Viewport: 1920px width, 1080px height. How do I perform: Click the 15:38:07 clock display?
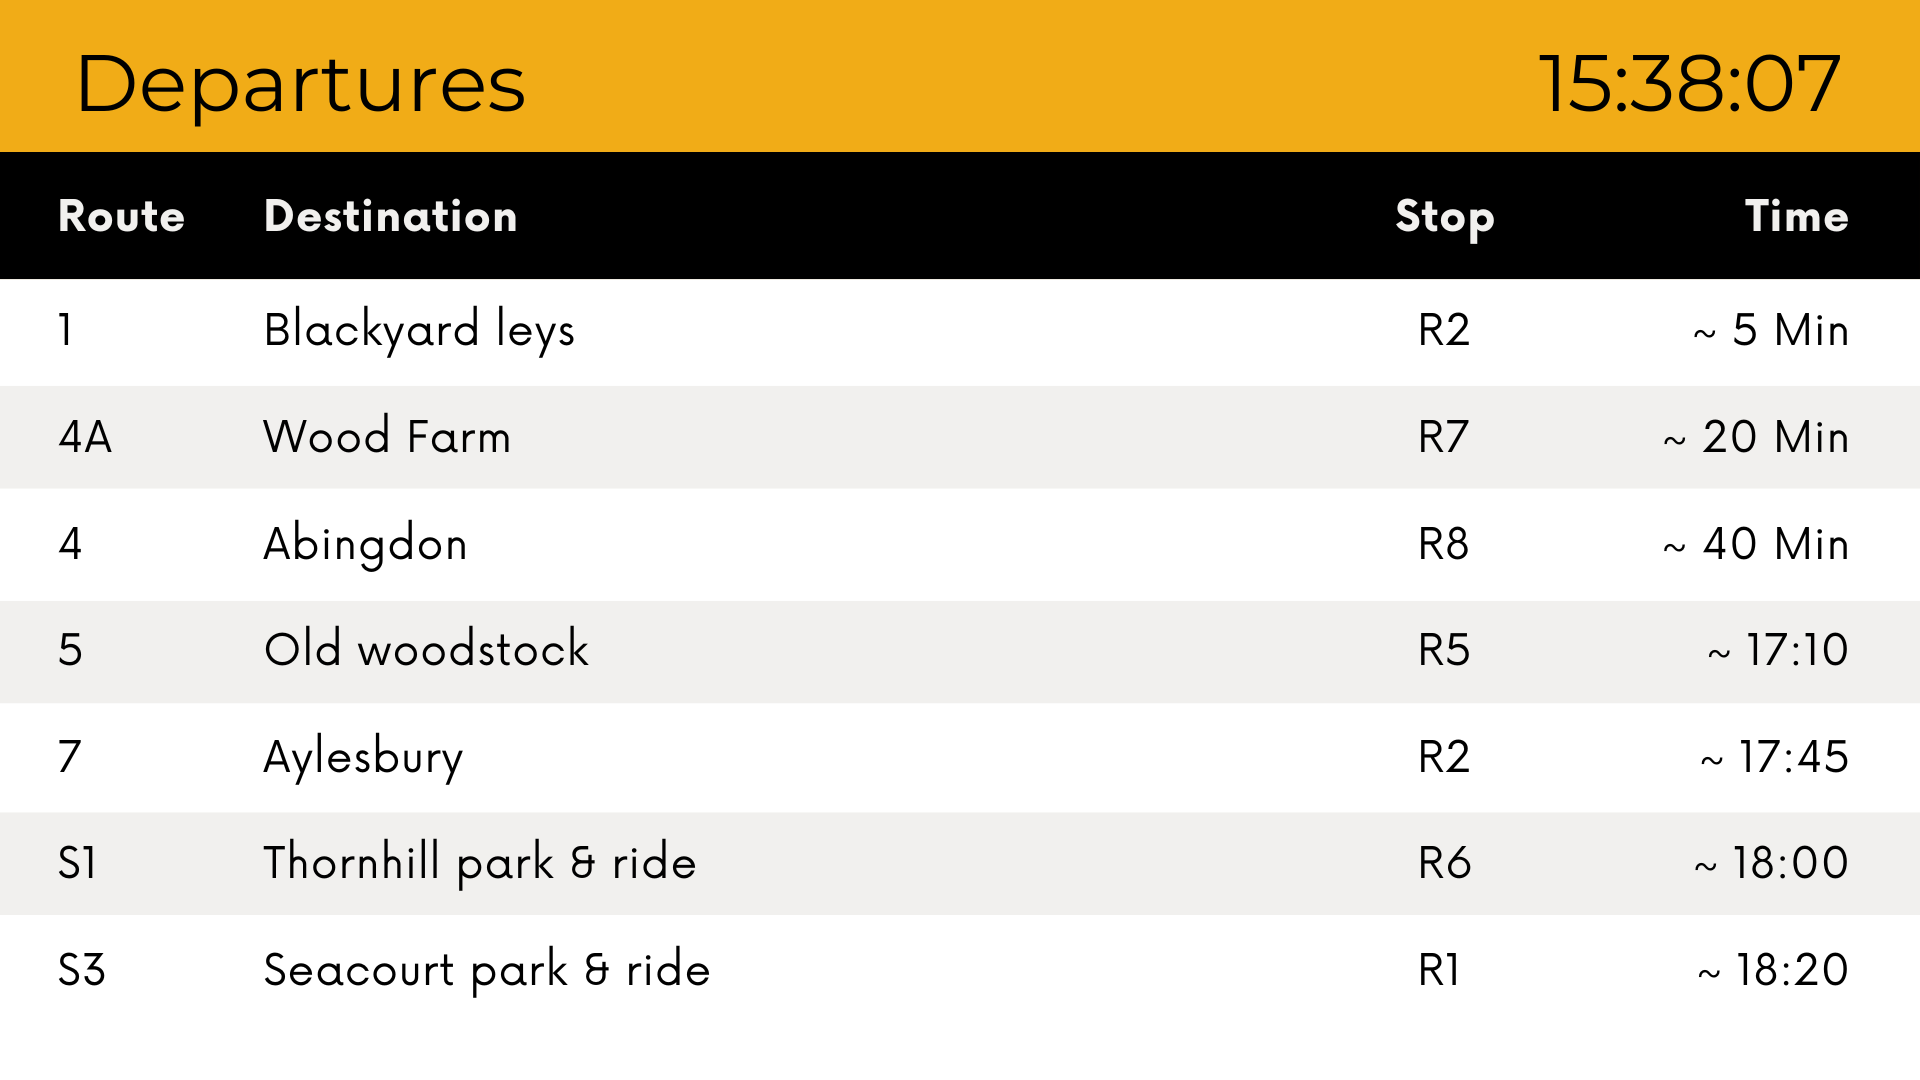pos(1689,84)
